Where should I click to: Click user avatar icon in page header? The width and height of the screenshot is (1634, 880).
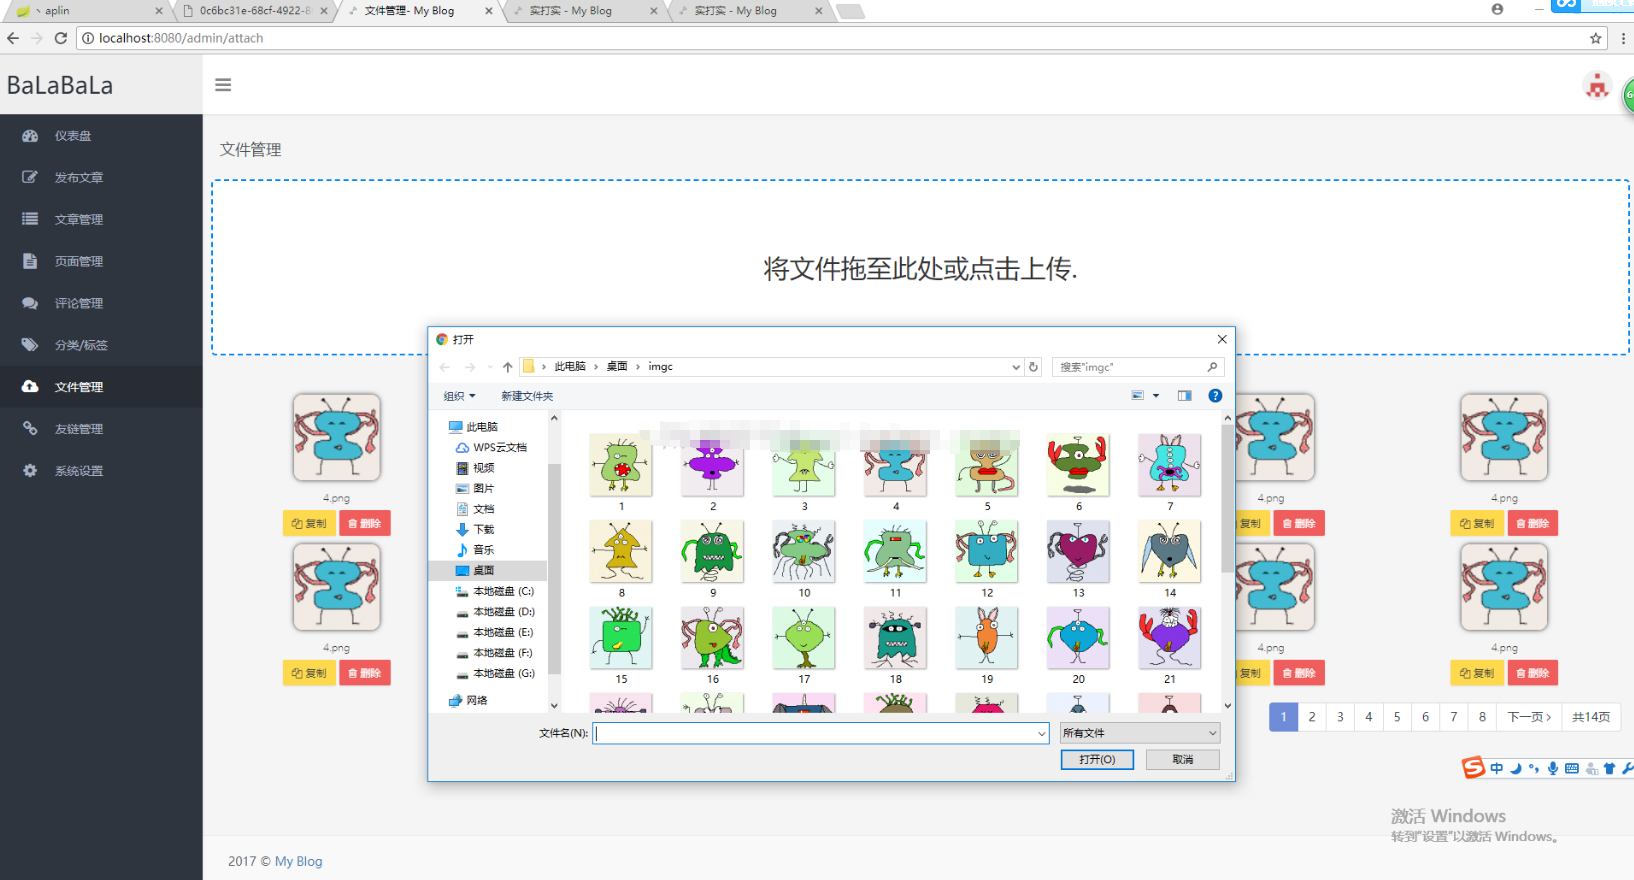pyautogui.click(x=1597, y=86)
